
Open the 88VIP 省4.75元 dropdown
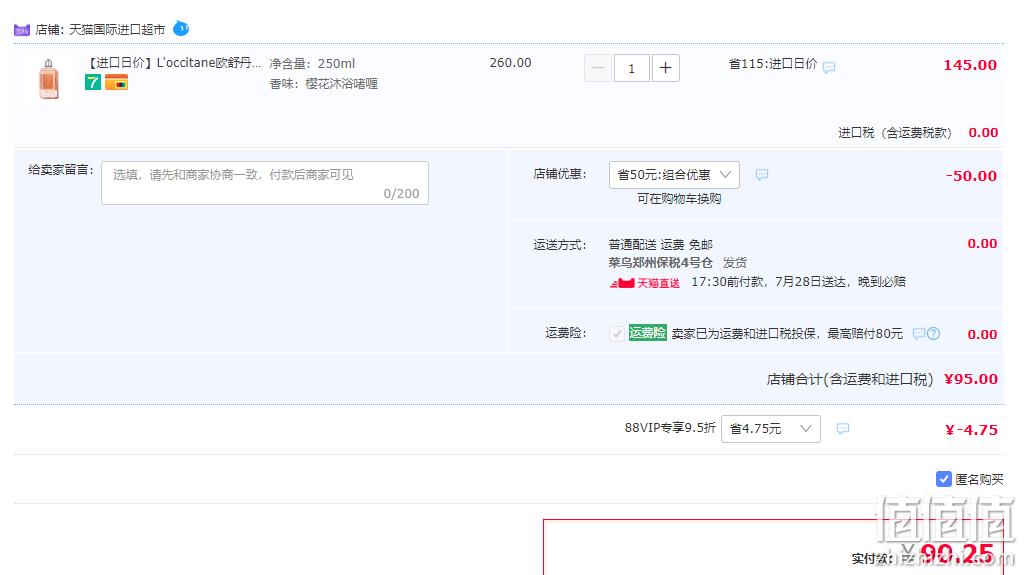pos(771,429)
